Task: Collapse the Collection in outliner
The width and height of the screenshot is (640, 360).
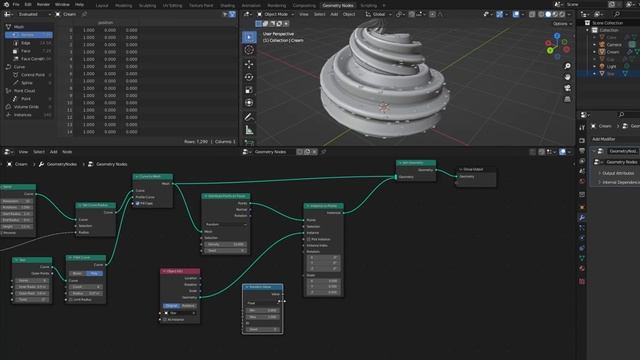Action: [x=588, y=30]
